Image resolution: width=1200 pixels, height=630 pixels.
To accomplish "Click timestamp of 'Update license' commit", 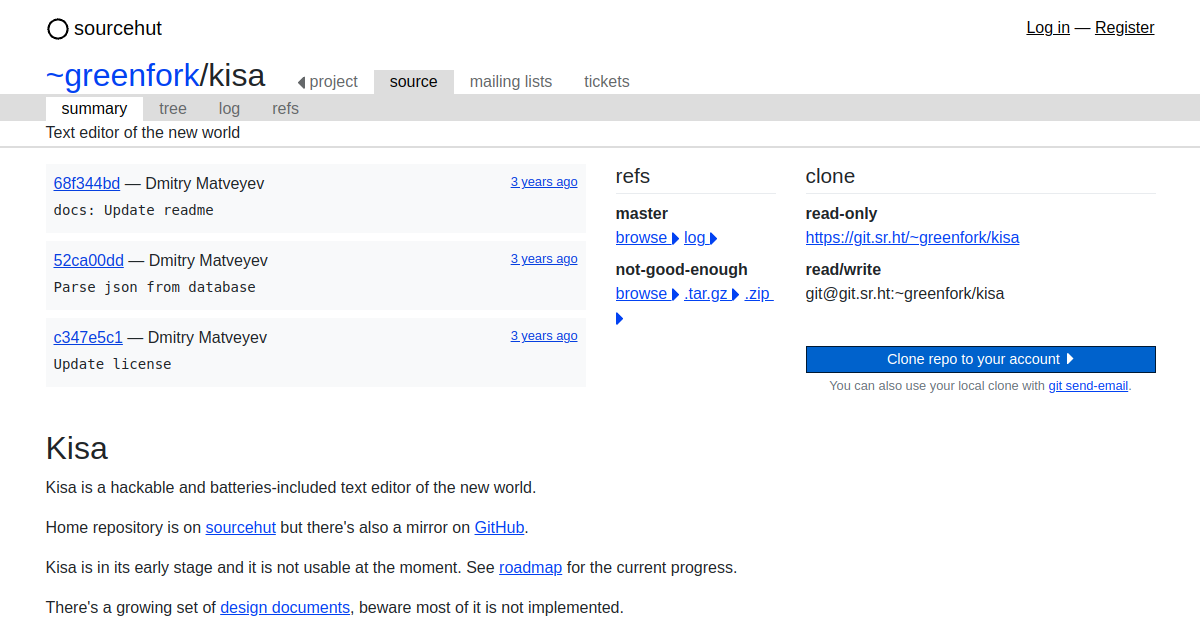I will 544,336.
